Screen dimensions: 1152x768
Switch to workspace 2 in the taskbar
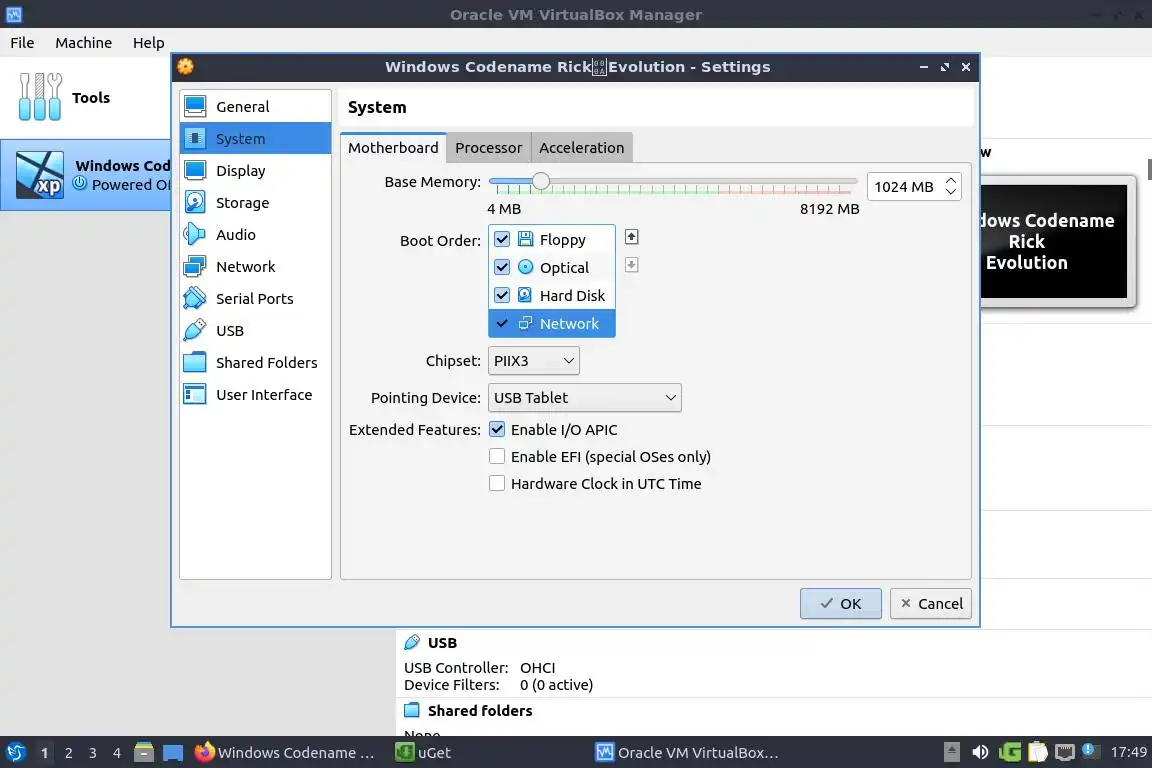68,753
